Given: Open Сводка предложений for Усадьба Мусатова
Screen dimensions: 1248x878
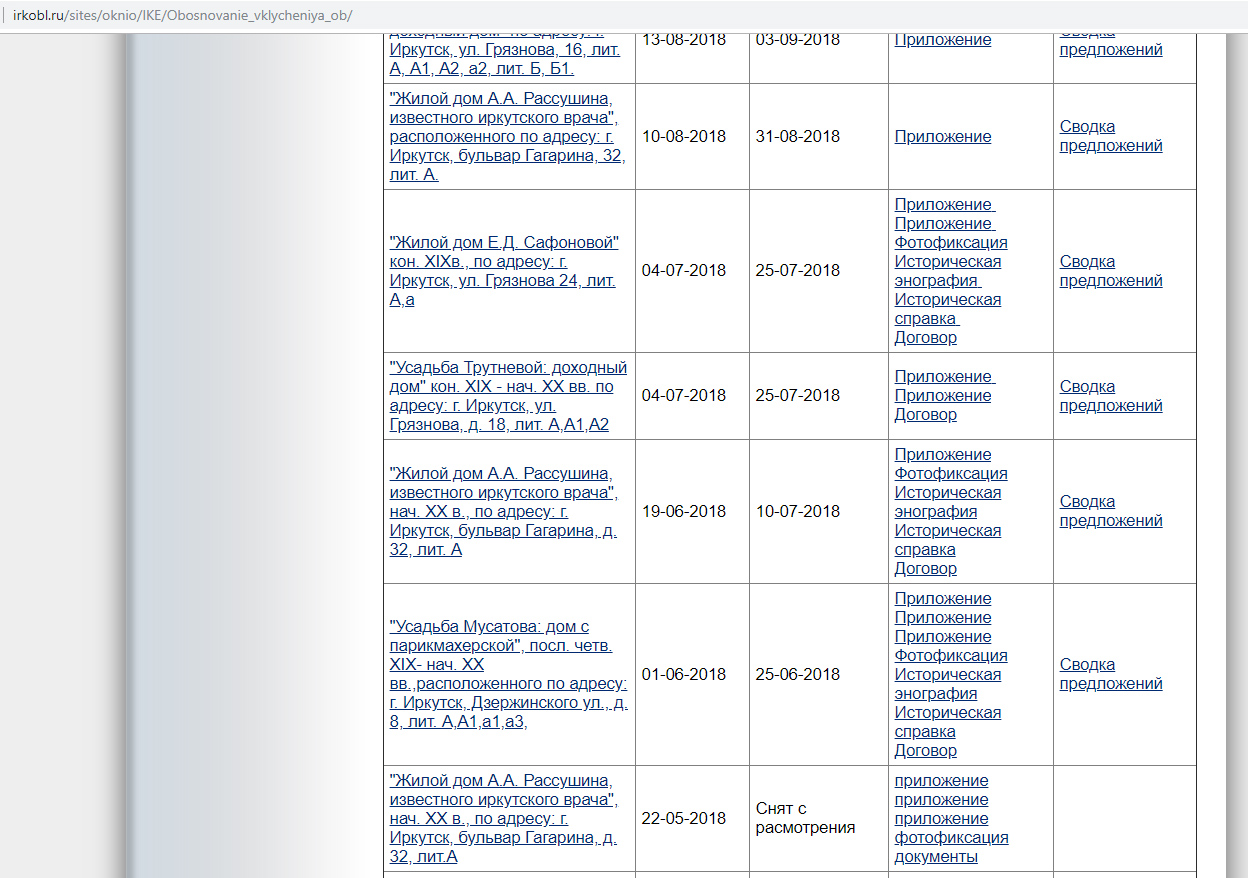Looking at the screenshot, I should tap(1110, 674).
